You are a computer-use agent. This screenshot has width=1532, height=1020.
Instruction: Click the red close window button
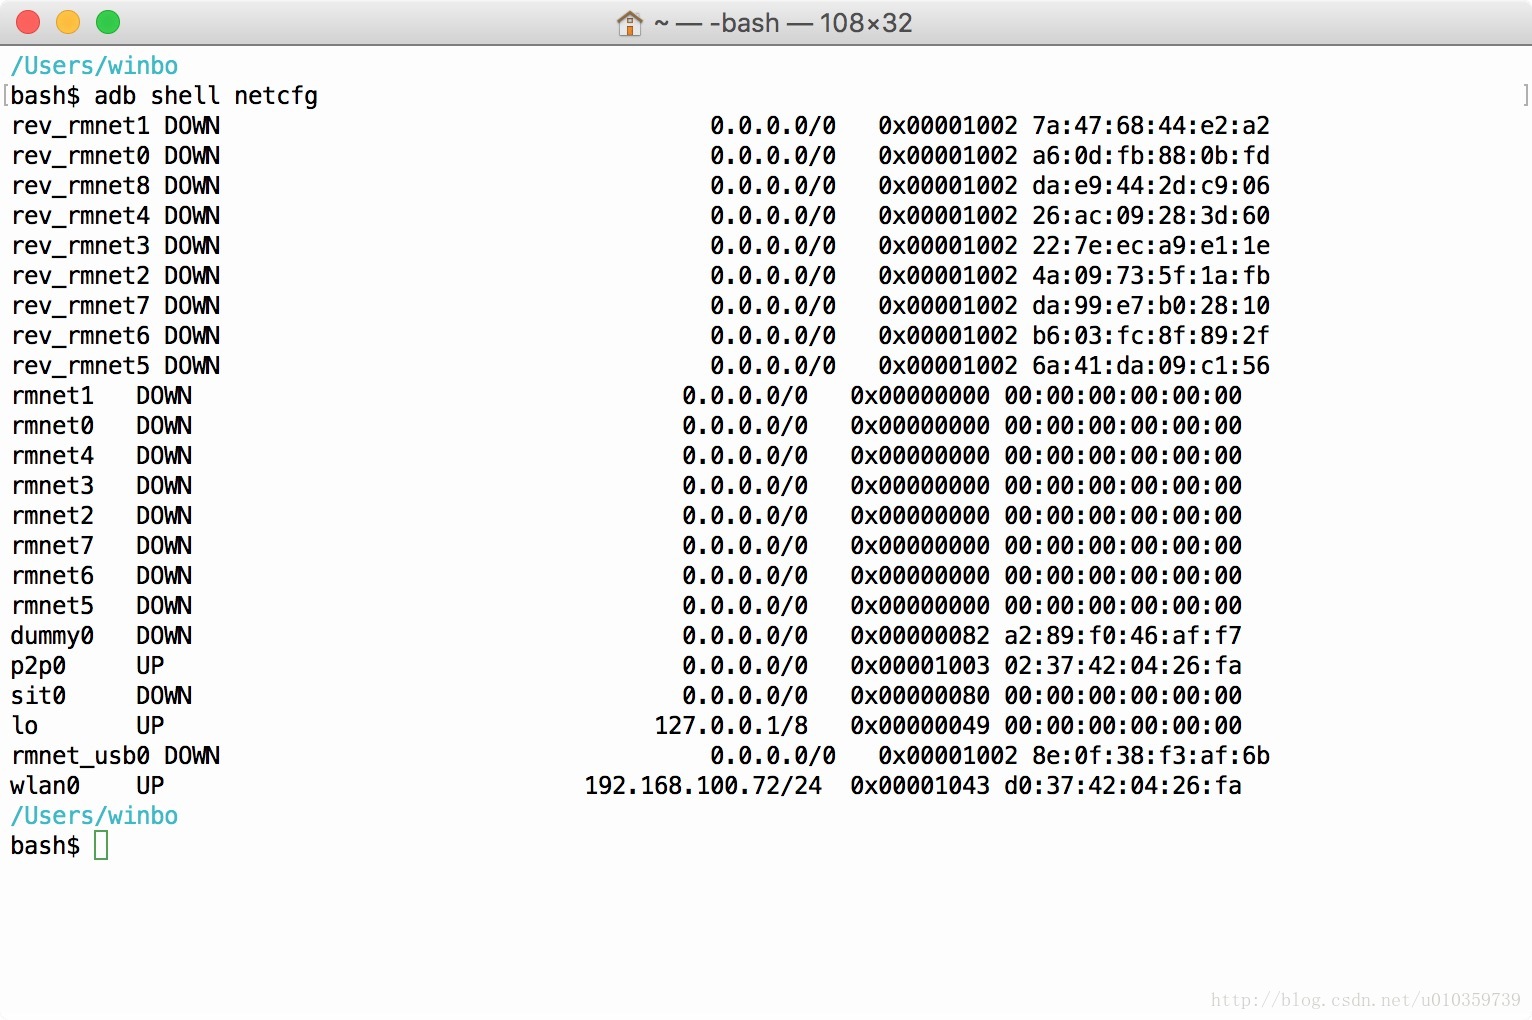(x=28, y=22)
